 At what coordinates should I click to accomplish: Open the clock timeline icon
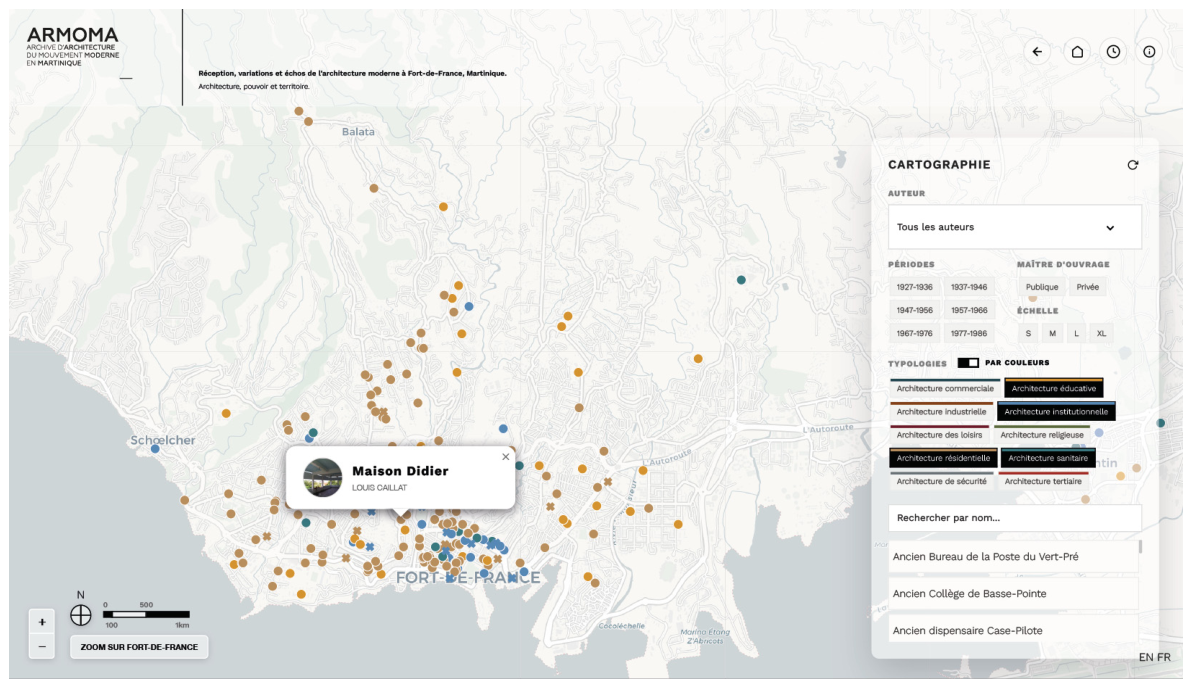click(1114, 52)
